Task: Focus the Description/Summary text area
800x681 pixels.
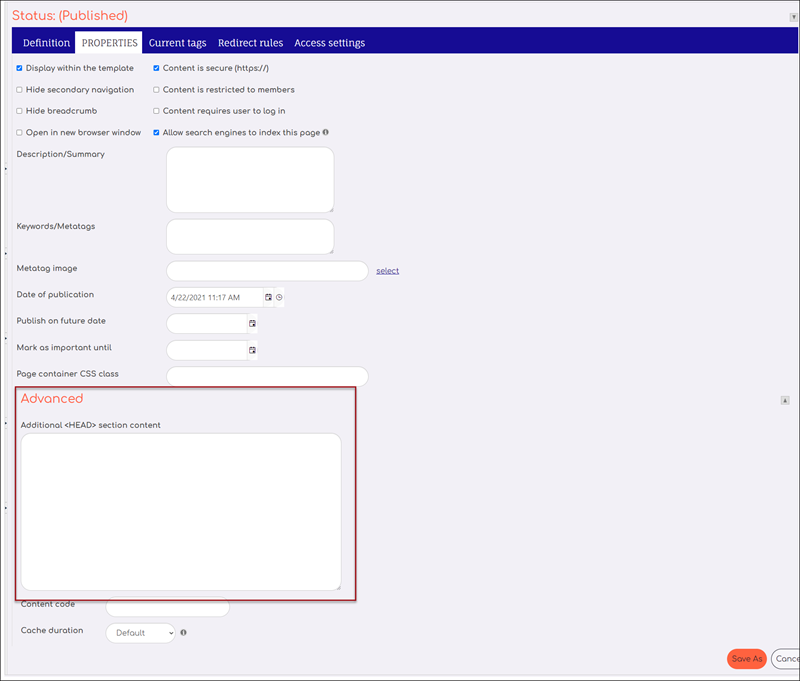Action: coord(250,180)
